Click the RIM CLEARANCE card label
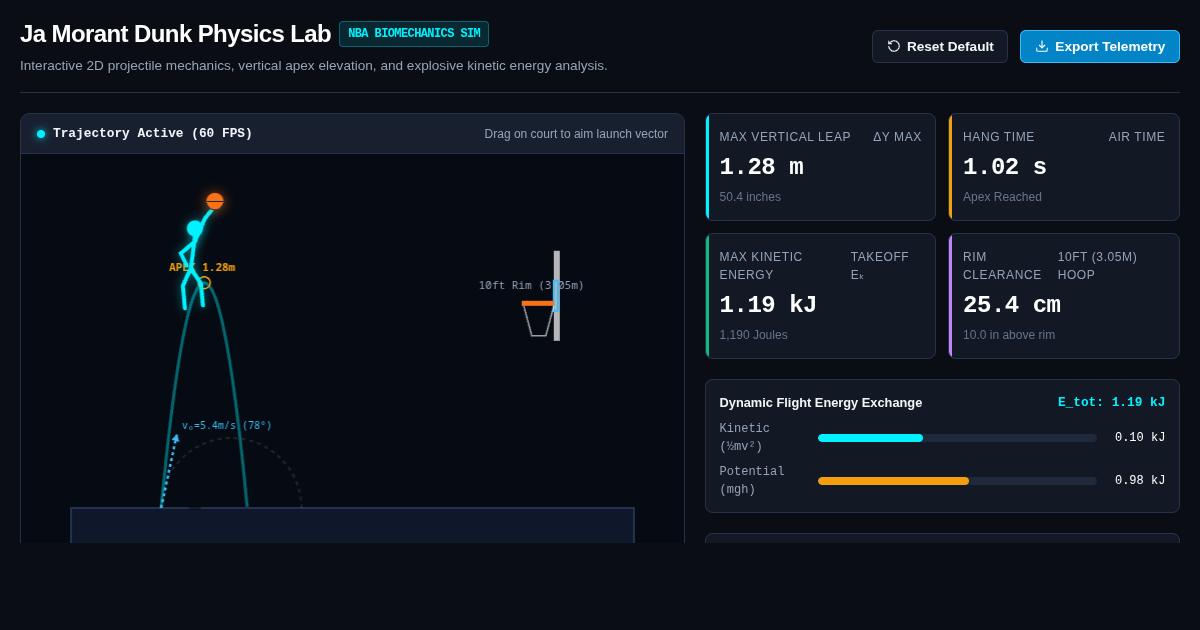Screen dimensions: 1200x630 point(1002,266)
